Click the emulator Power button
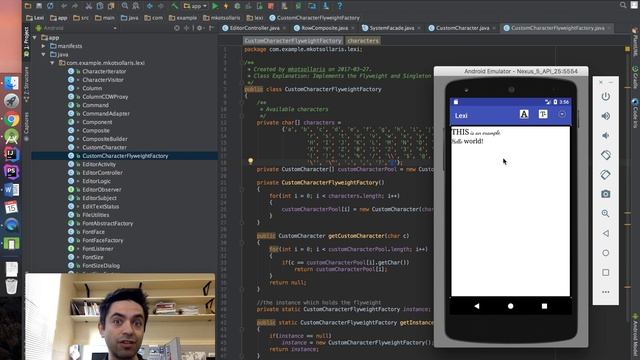The image size is (640, 360). point(606,97)
